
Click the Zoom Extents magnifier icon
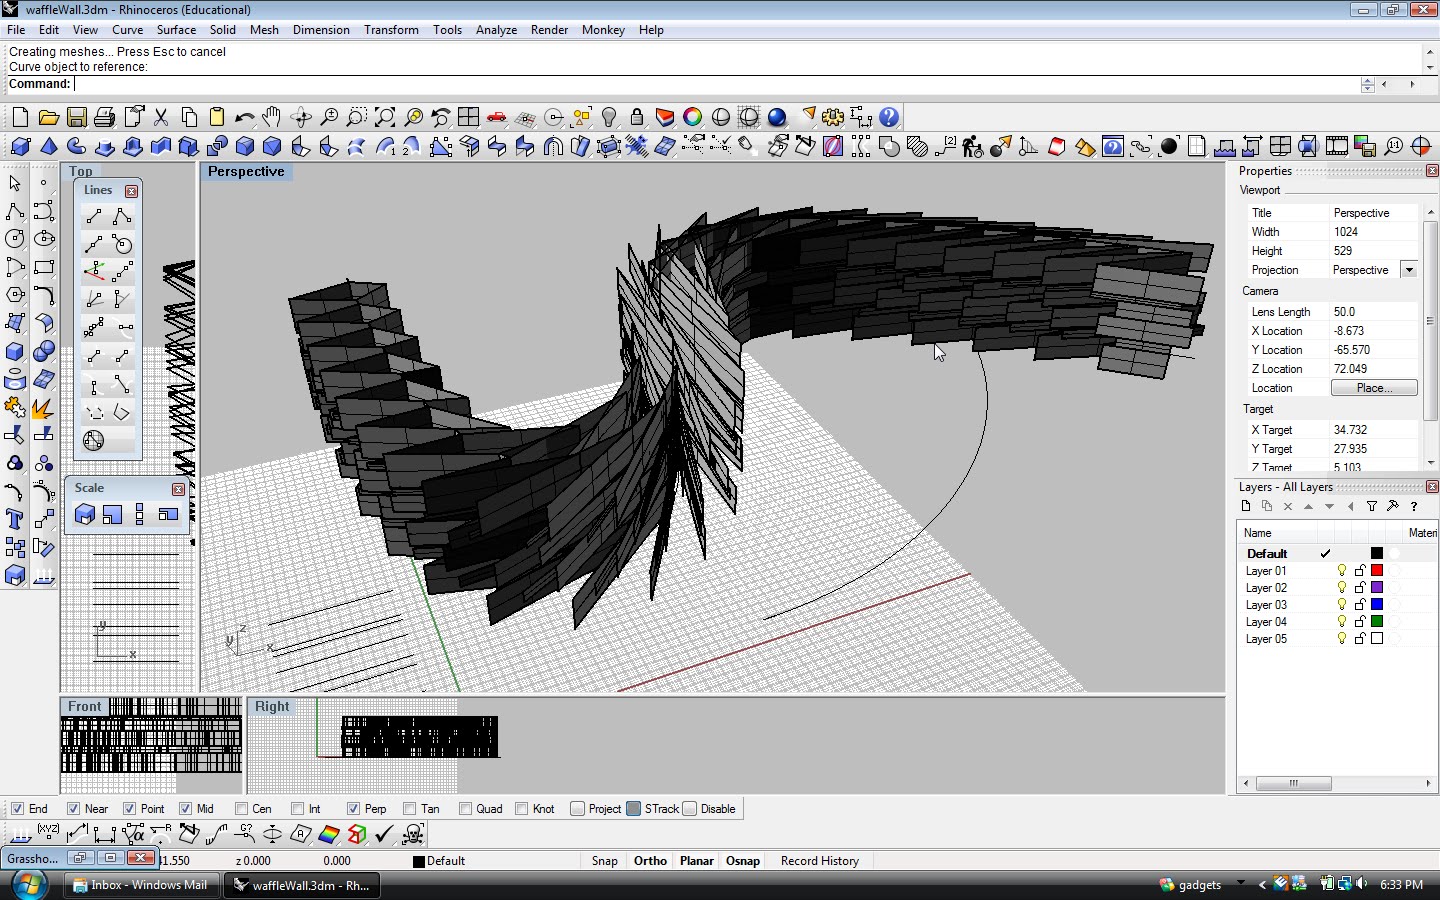coord(385,118)
